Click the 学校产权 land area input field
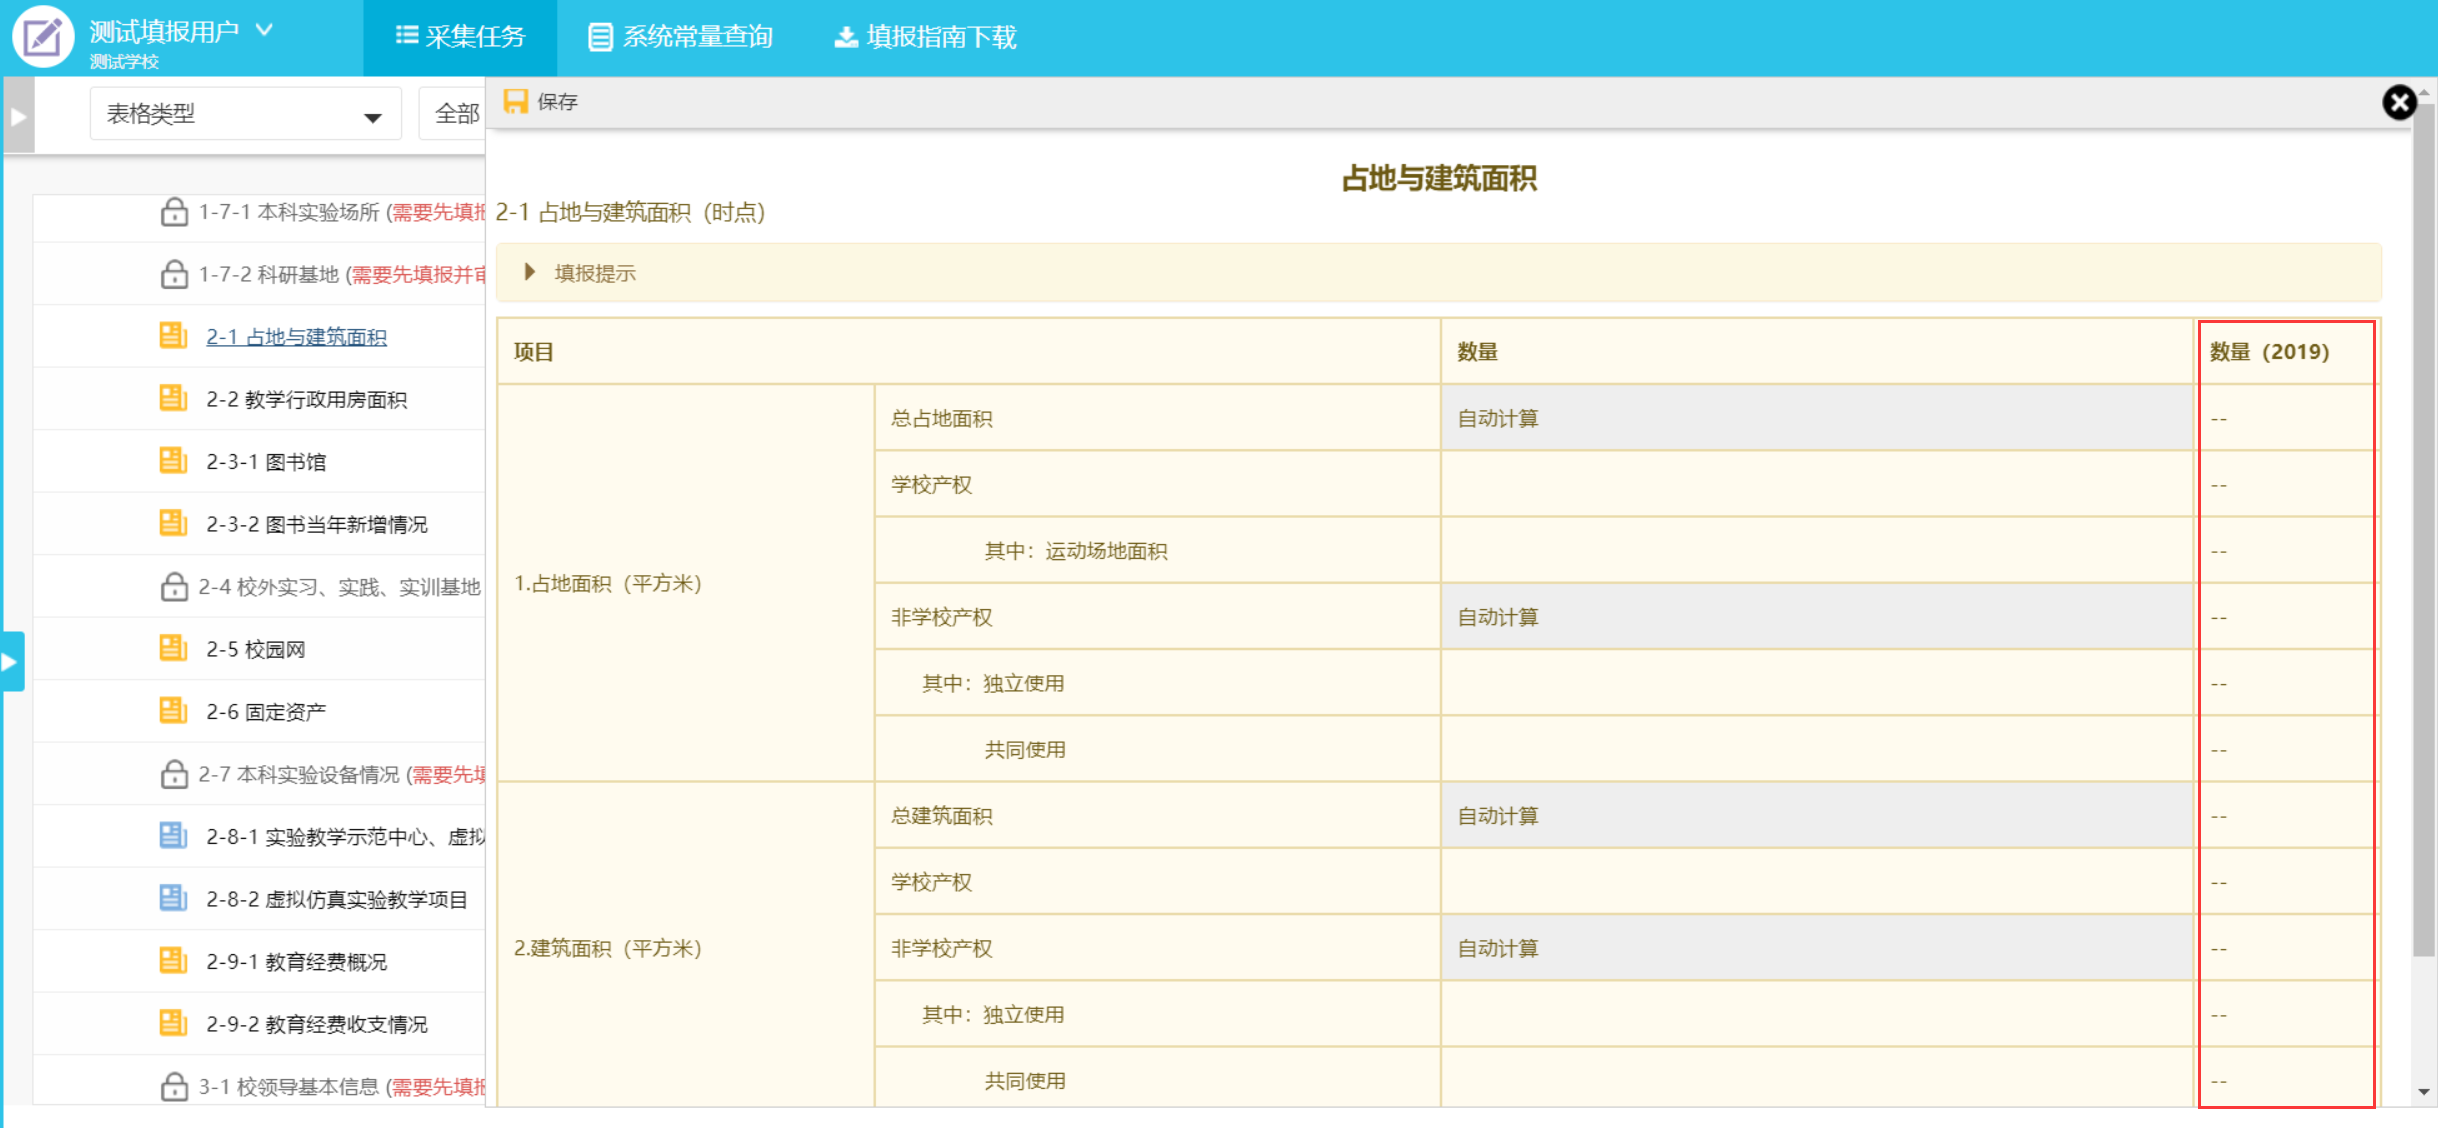Screen dimensions: 2438x1128 click(1816, 485)
